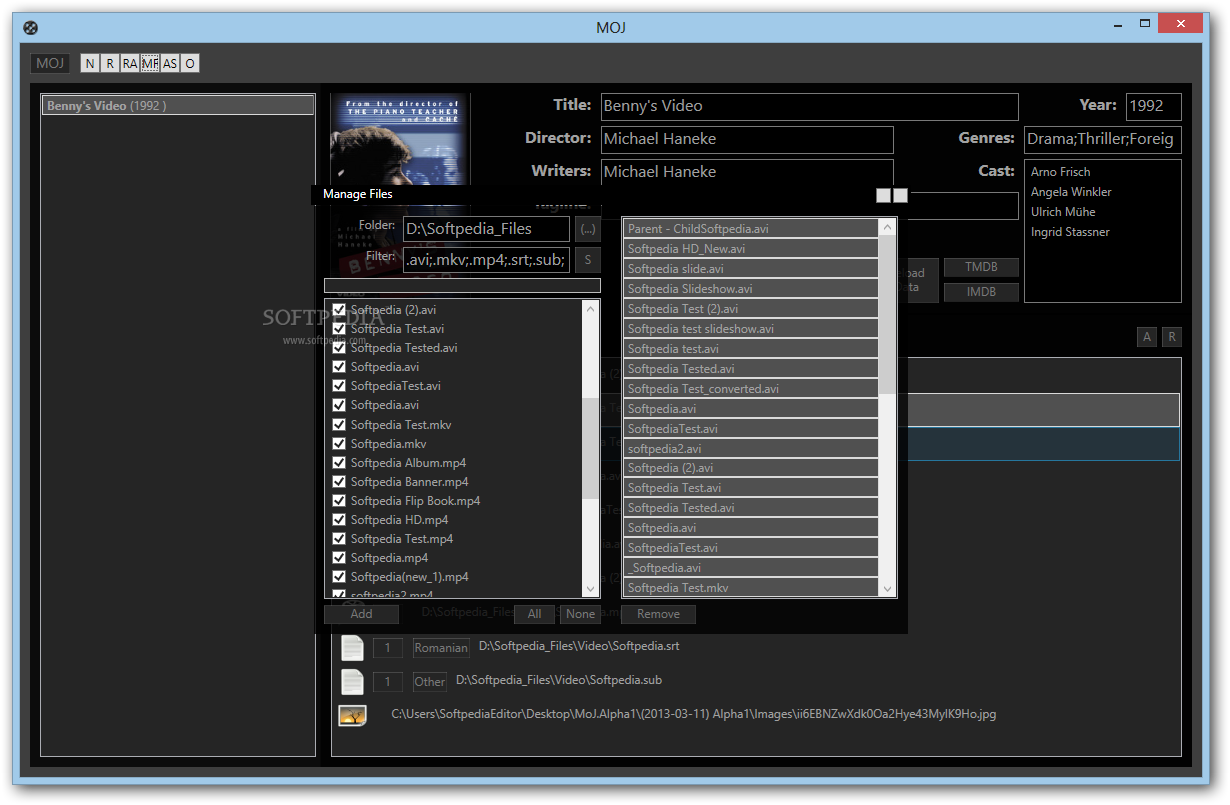
Task: Select _Softpedia.avi in the added files list
Action: click(751, 568)
